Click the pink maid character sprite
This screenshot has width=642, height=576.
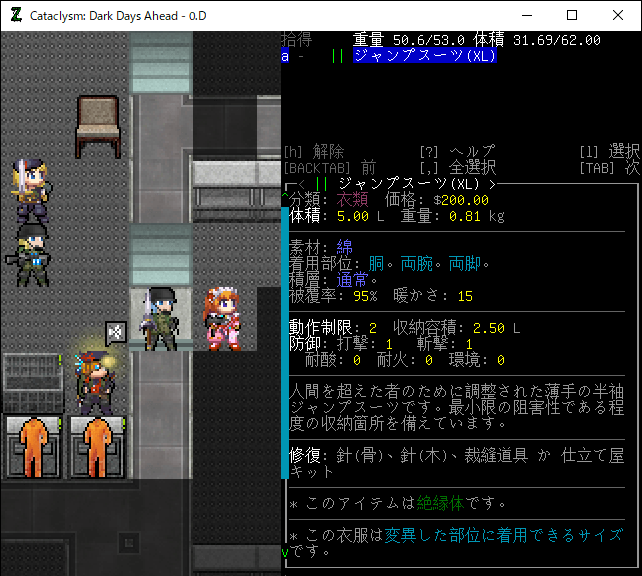[224, 318]
